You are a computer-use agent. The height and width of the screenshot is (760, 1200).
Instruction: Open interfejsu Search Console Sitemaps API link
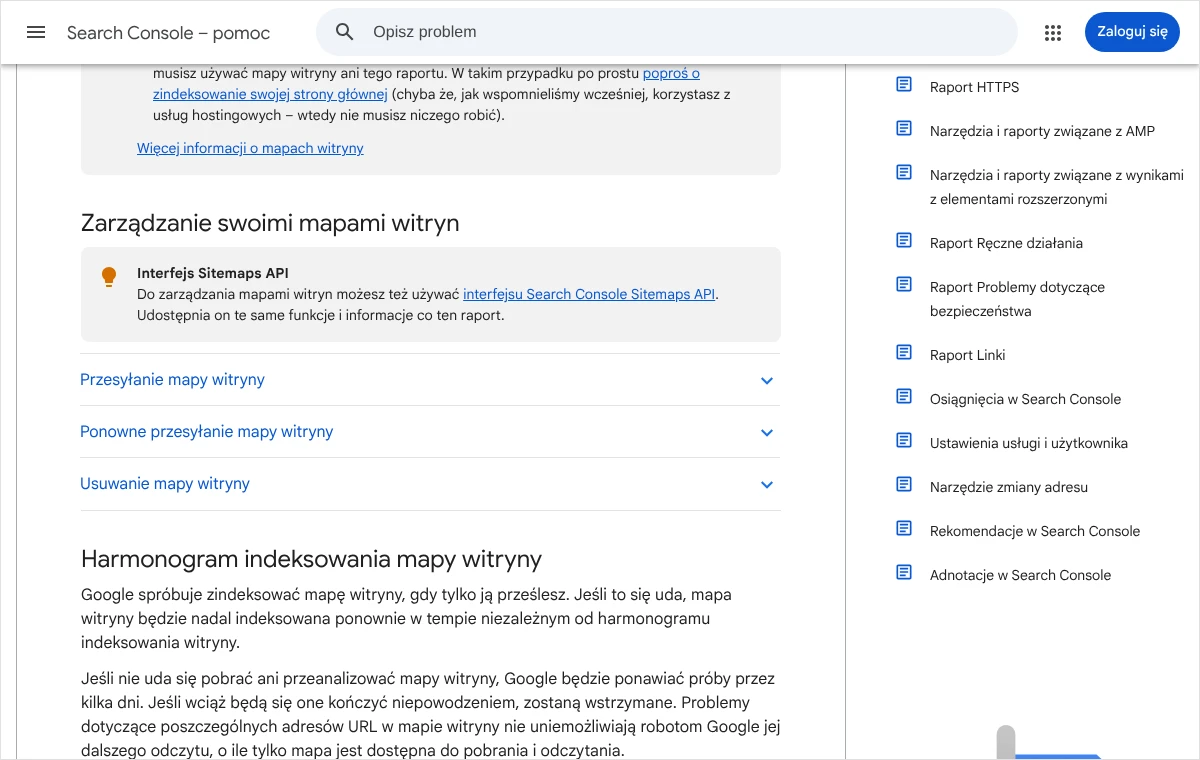tap(589, 294)
